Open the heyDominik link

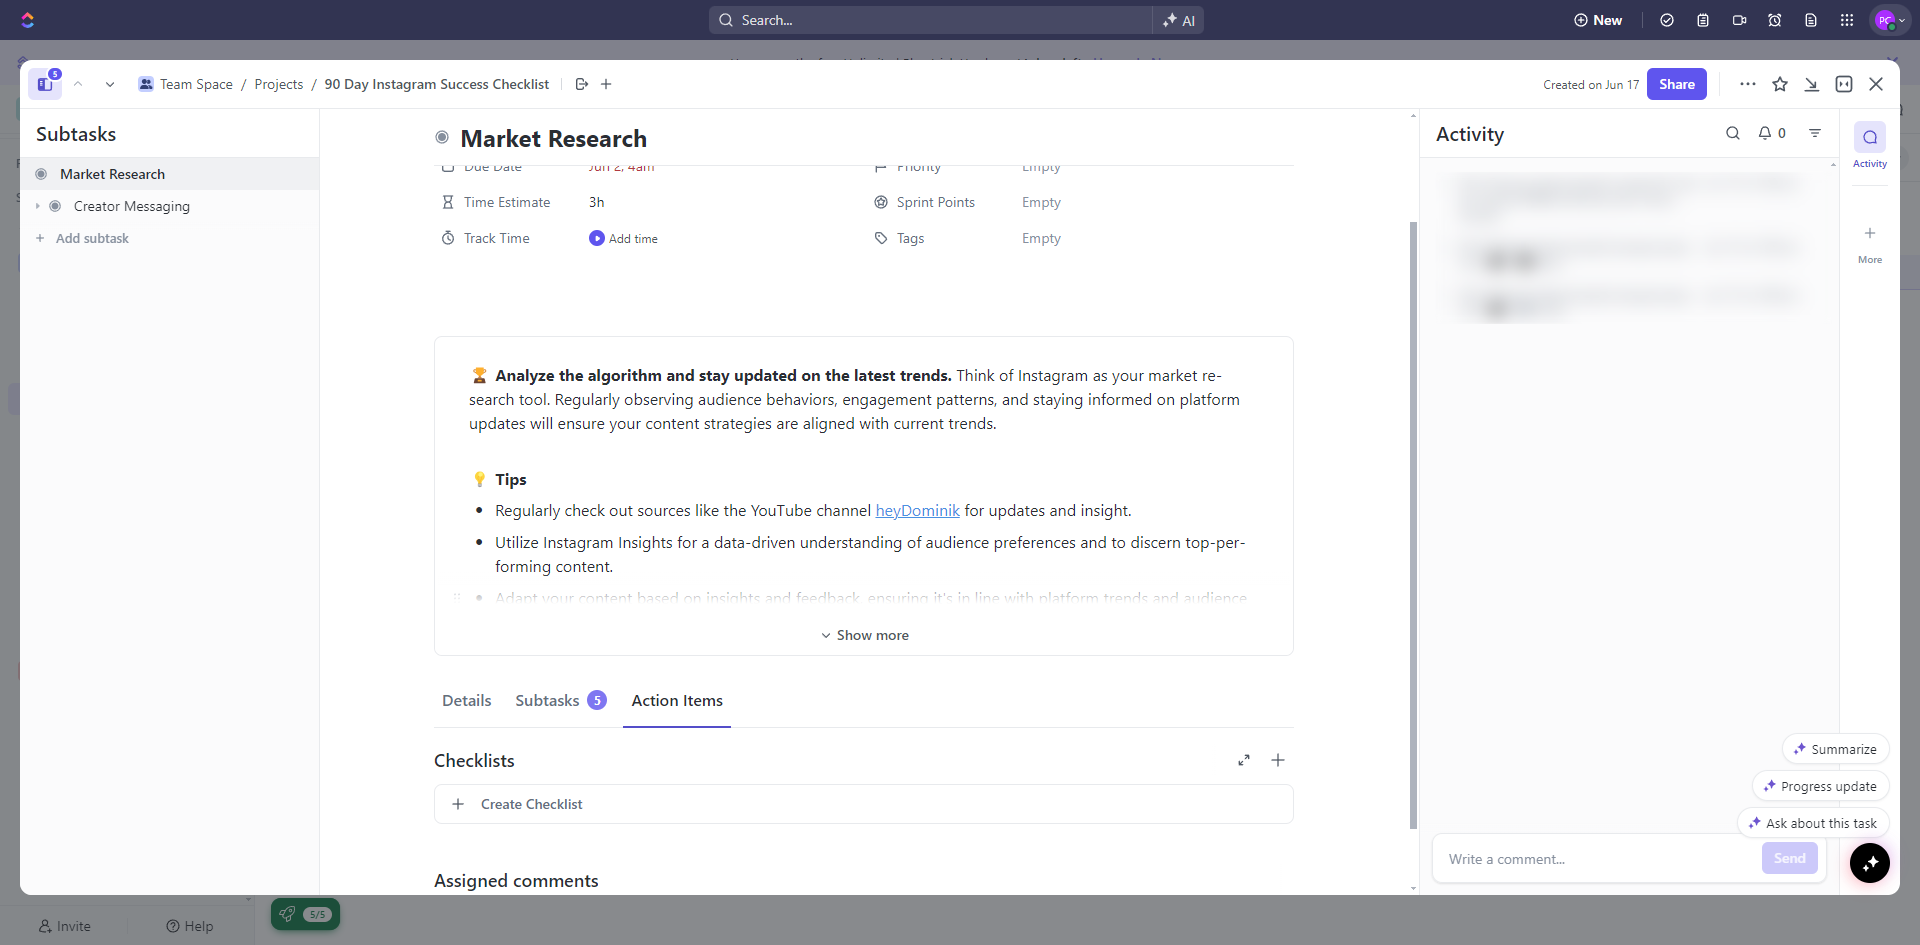[x=917, y=511]
